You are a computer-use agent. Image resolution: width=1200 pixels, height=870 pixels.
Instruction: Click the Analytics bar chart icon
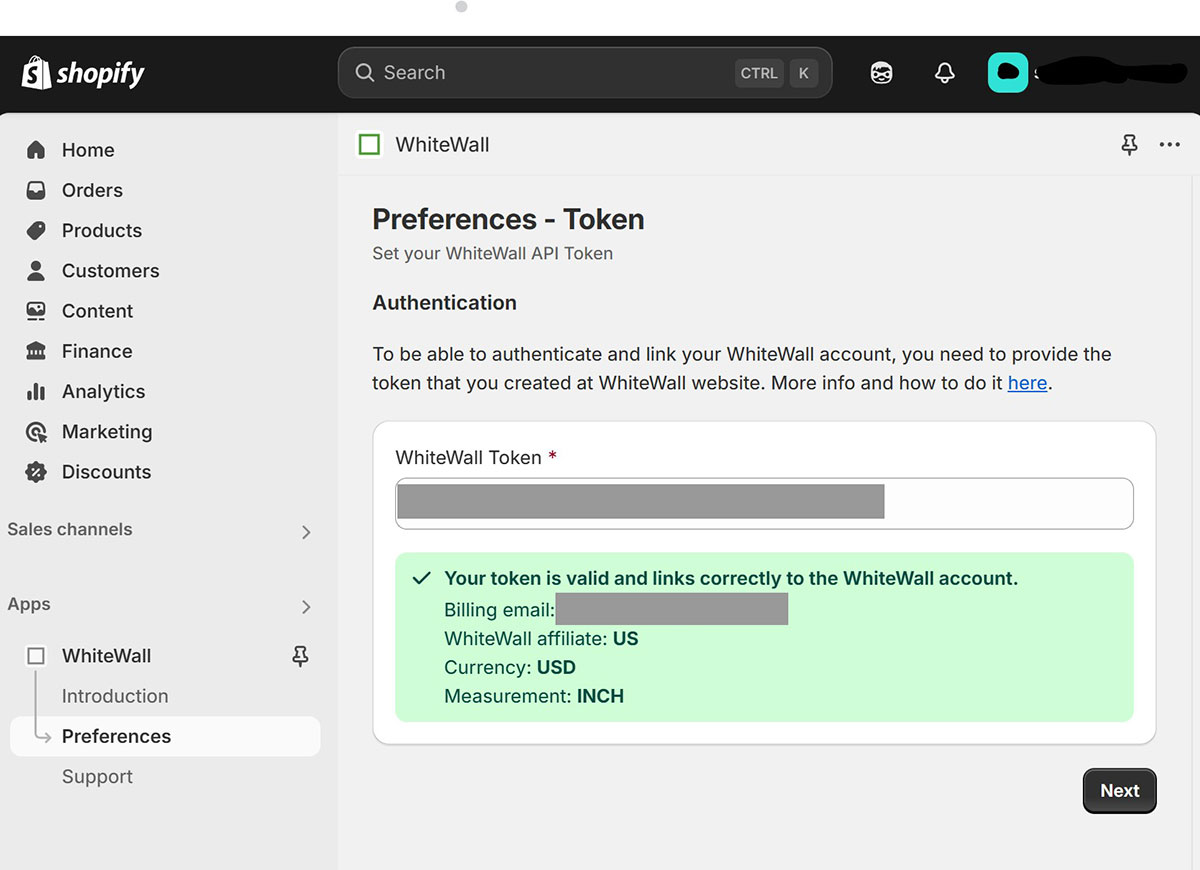point(36,391)
